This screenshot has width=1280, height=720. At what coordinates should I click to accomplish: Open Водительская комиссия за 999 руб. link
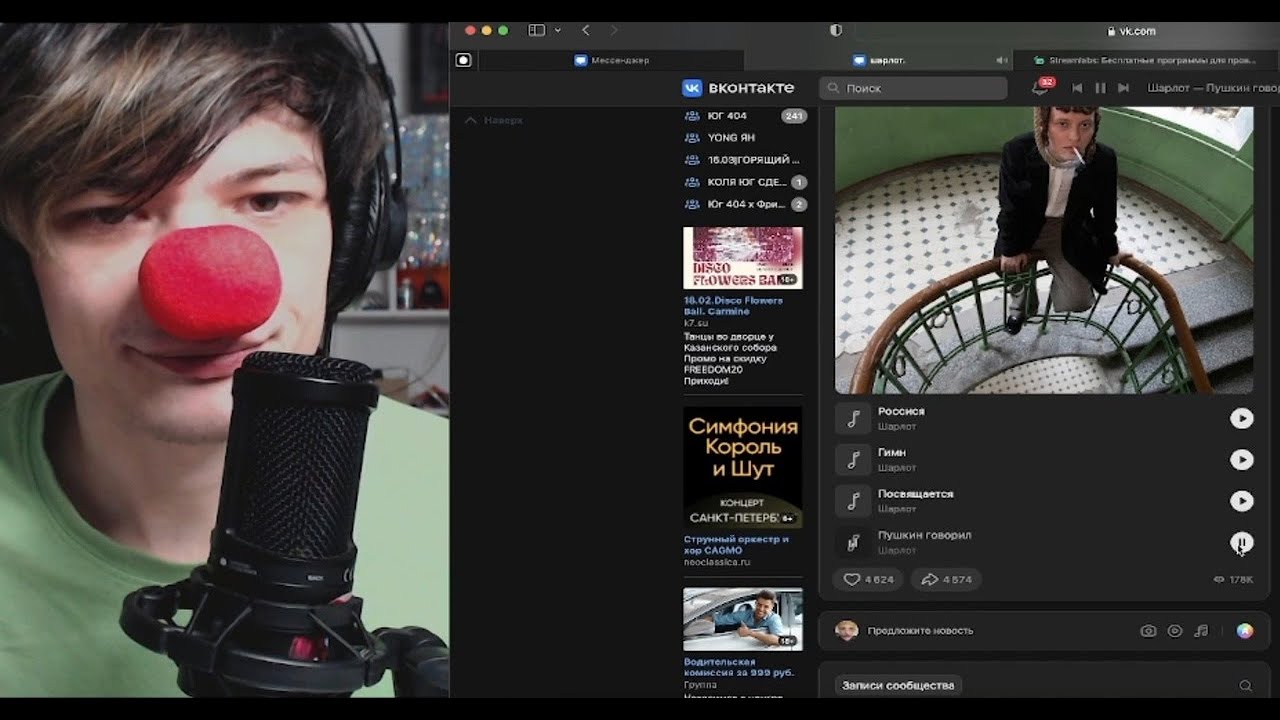739,668
